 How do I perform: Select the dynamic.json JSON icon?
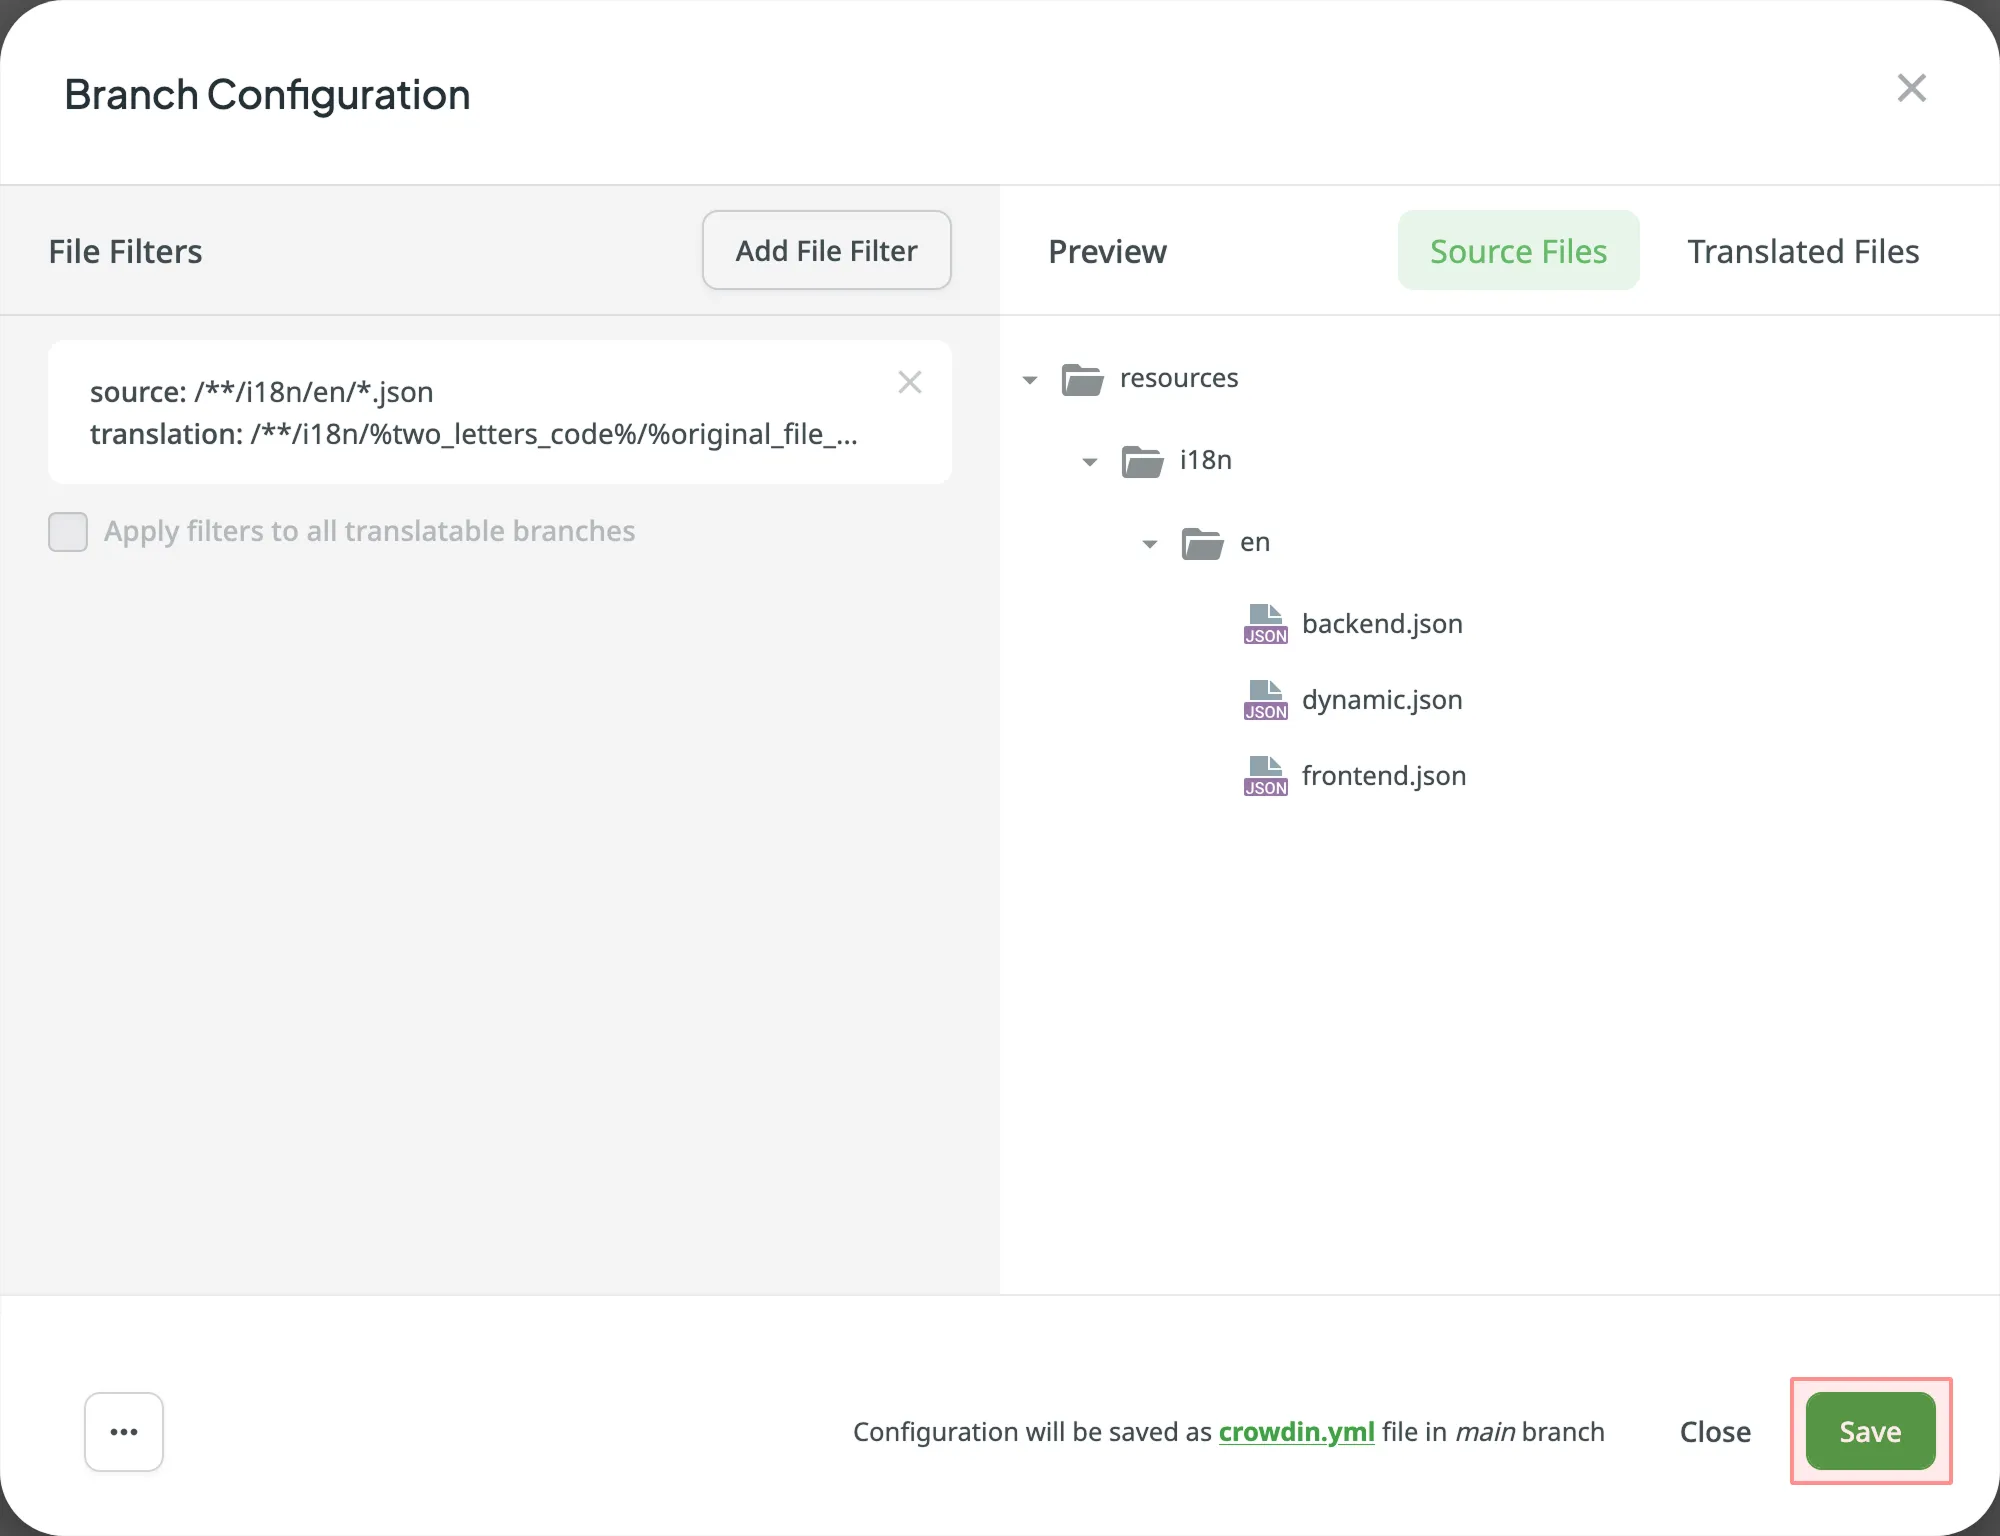1264,699
